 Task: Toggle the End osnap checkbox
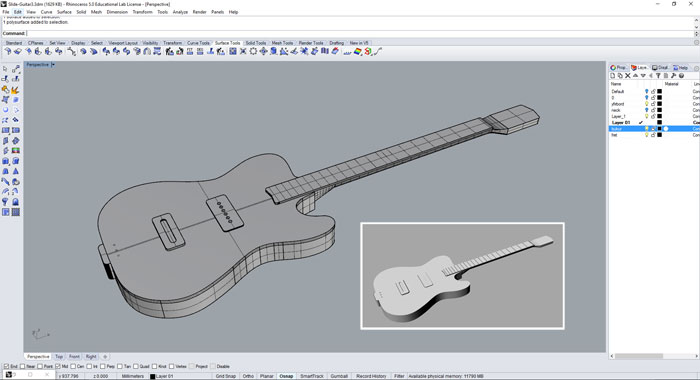(x=6, y=367)
